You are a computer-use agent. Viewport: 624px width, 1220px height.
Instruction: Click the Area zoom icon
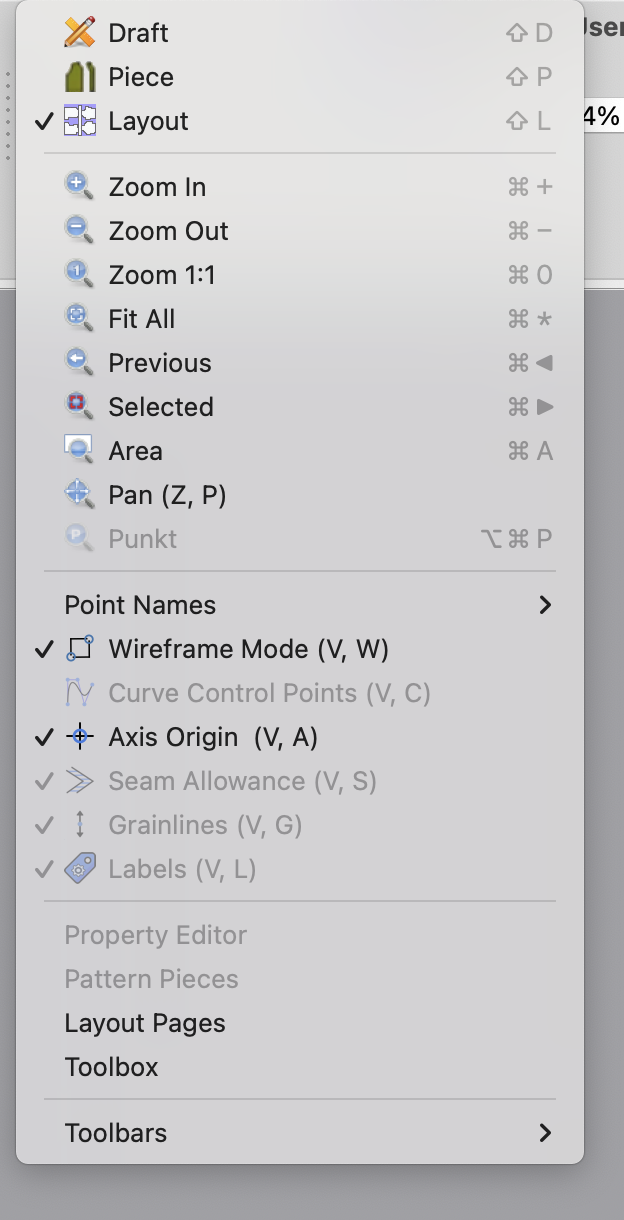pyautogui.click(x=79, y=451)
